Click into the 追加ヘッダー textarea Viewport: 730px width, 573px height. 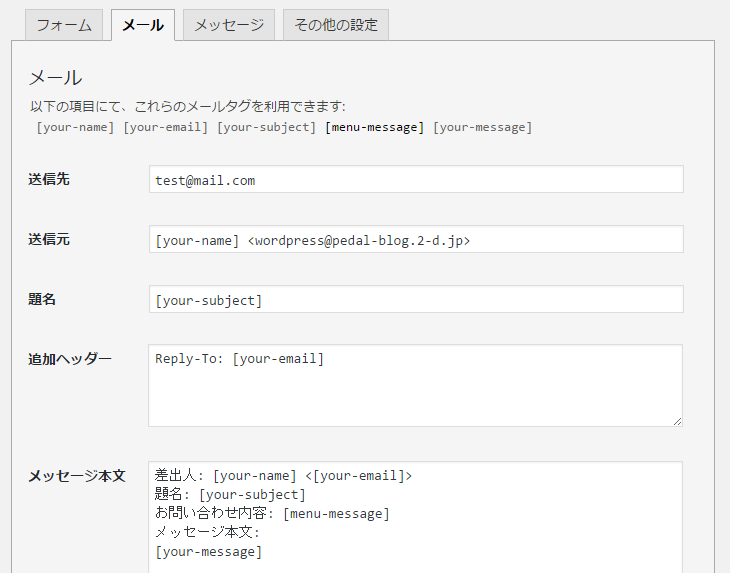(x=415, y=385)
